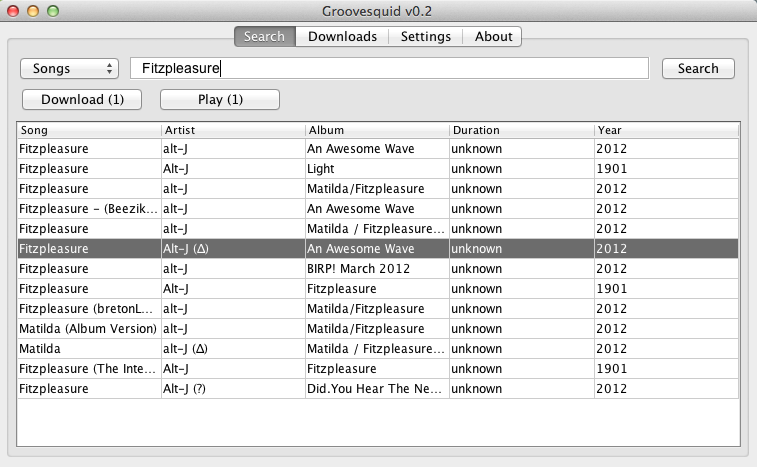Select the Search tab

(265, 37)
